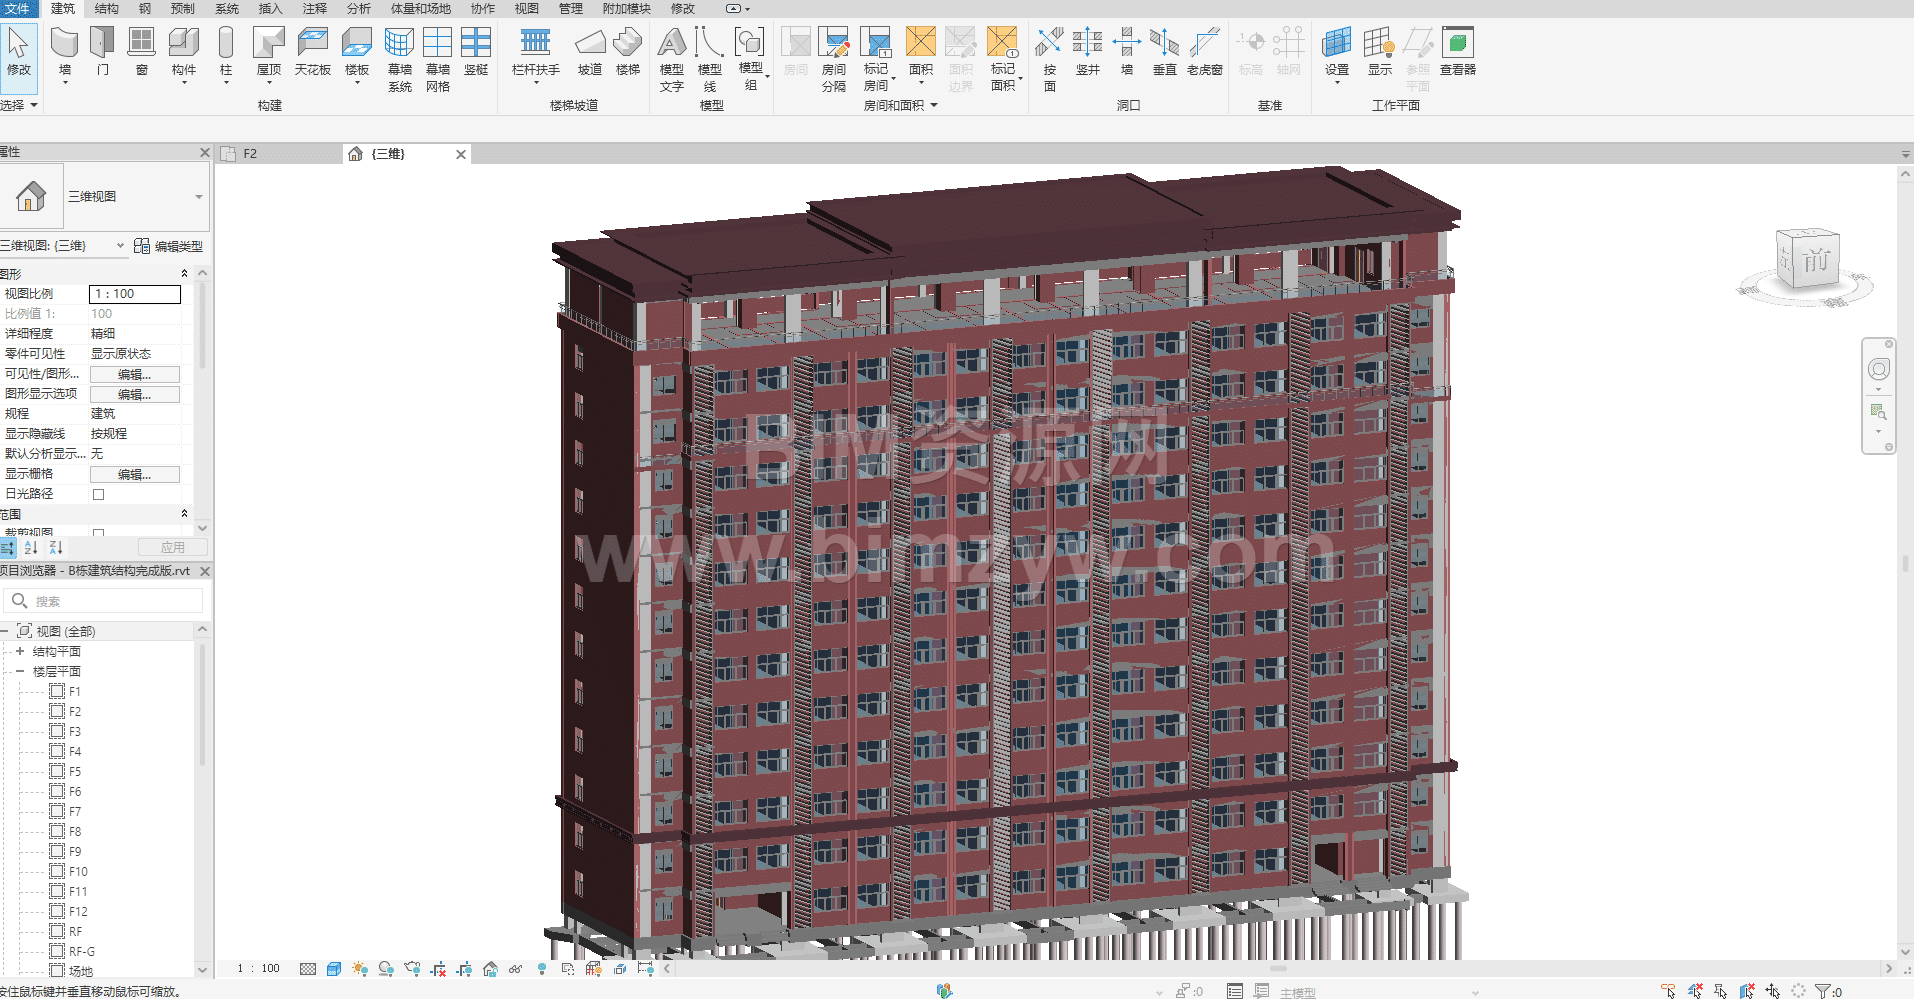
Task: Select the Model Group (模型组) tool
Action: (x=751, y=60)
